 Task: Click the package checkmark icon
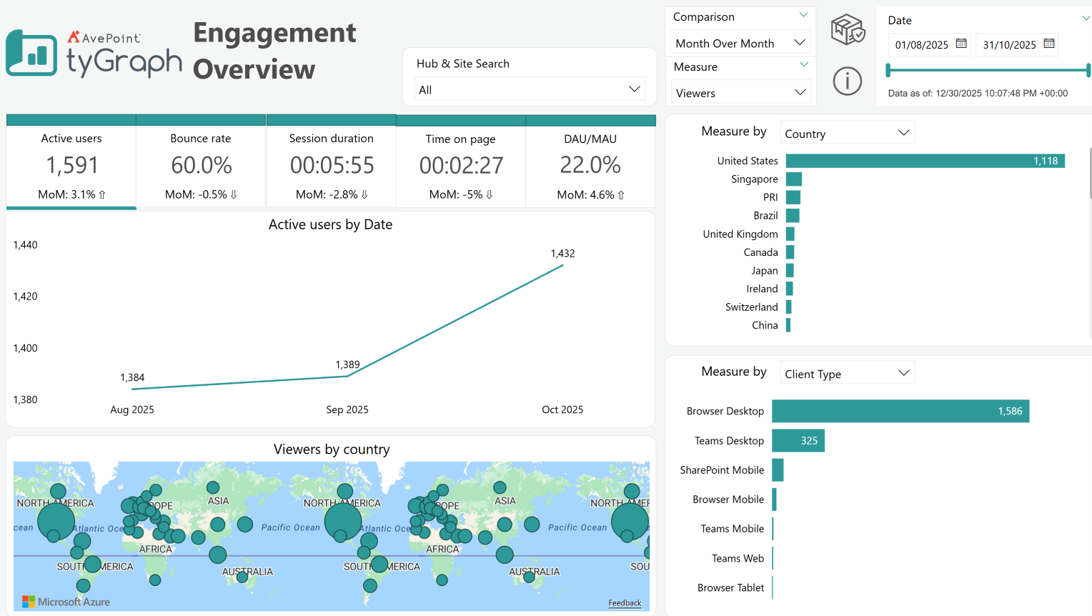click(848, 29)
